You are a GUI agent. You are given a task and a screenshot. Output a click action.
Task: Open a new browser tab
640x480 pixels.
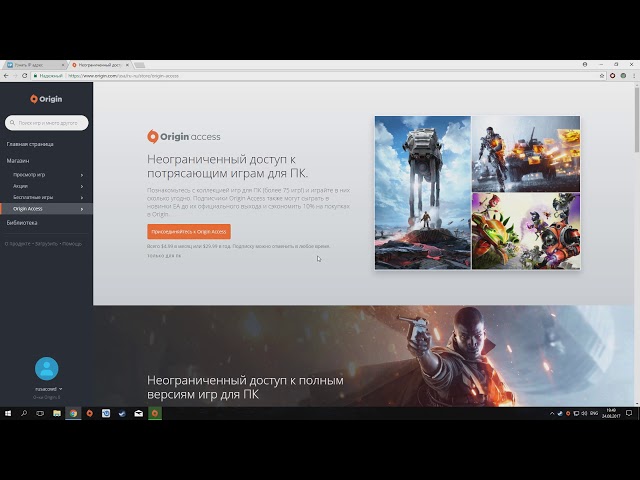tap(140, 65)
